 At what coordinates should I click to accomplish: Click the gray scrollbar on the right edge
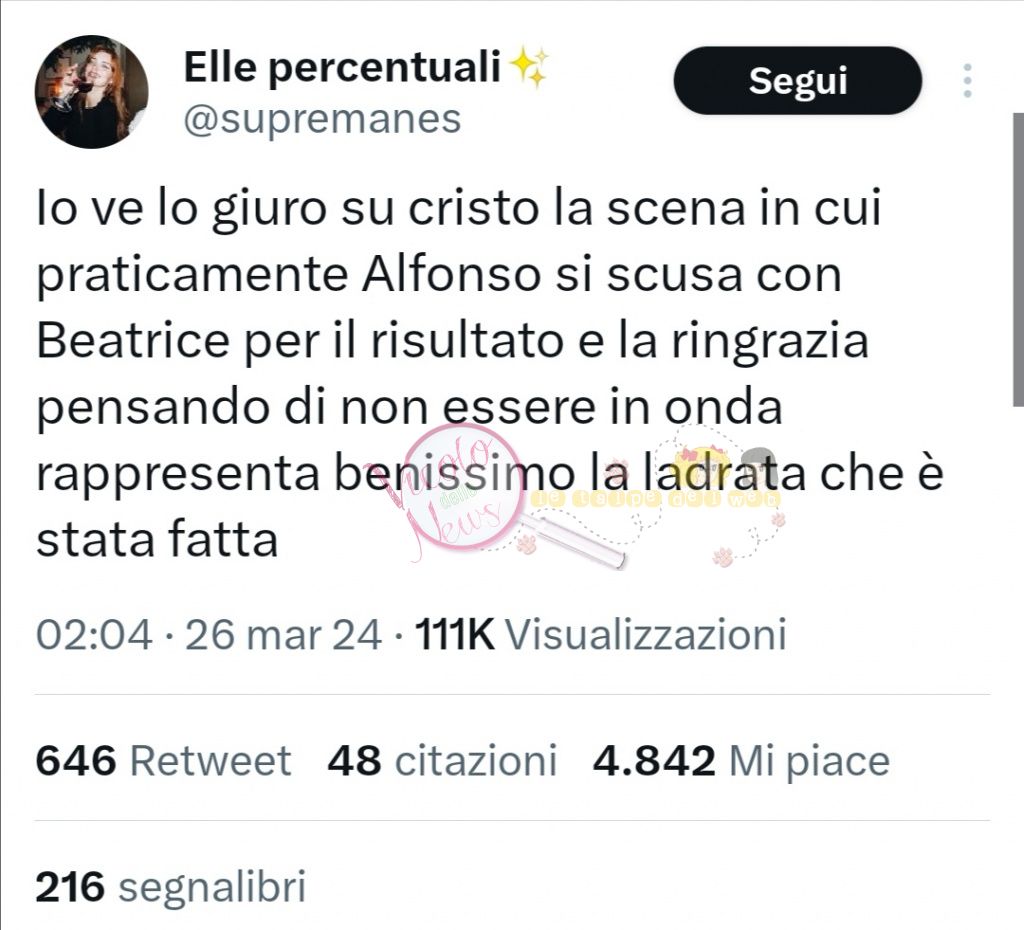point(1018,259)
